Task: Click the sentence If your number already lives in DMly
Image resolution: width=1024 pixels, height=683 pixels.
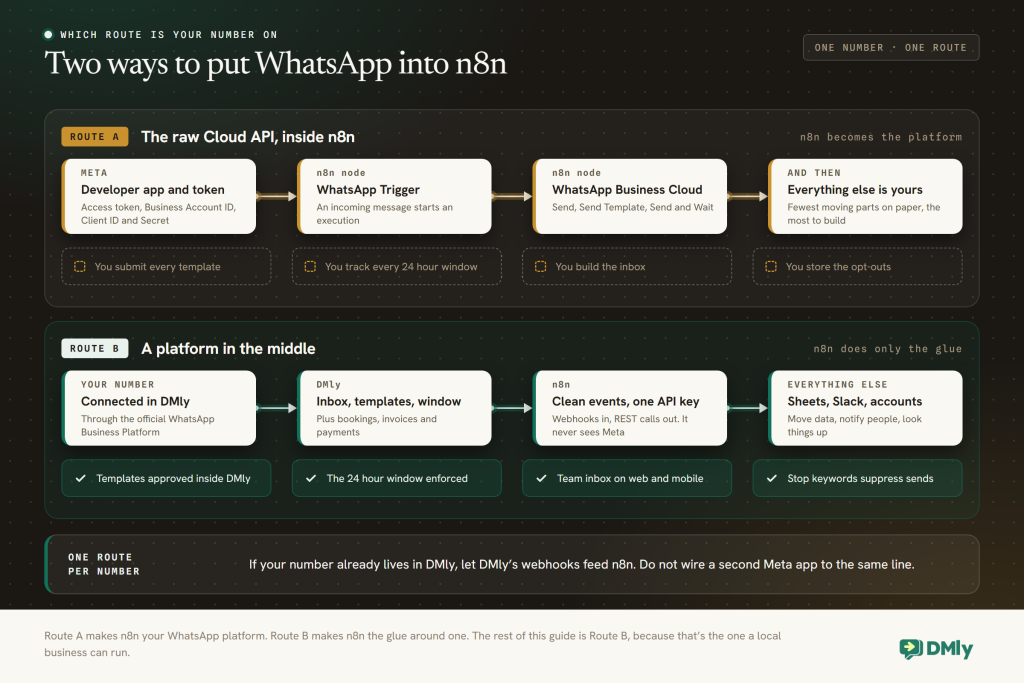Action: (581, 565)
